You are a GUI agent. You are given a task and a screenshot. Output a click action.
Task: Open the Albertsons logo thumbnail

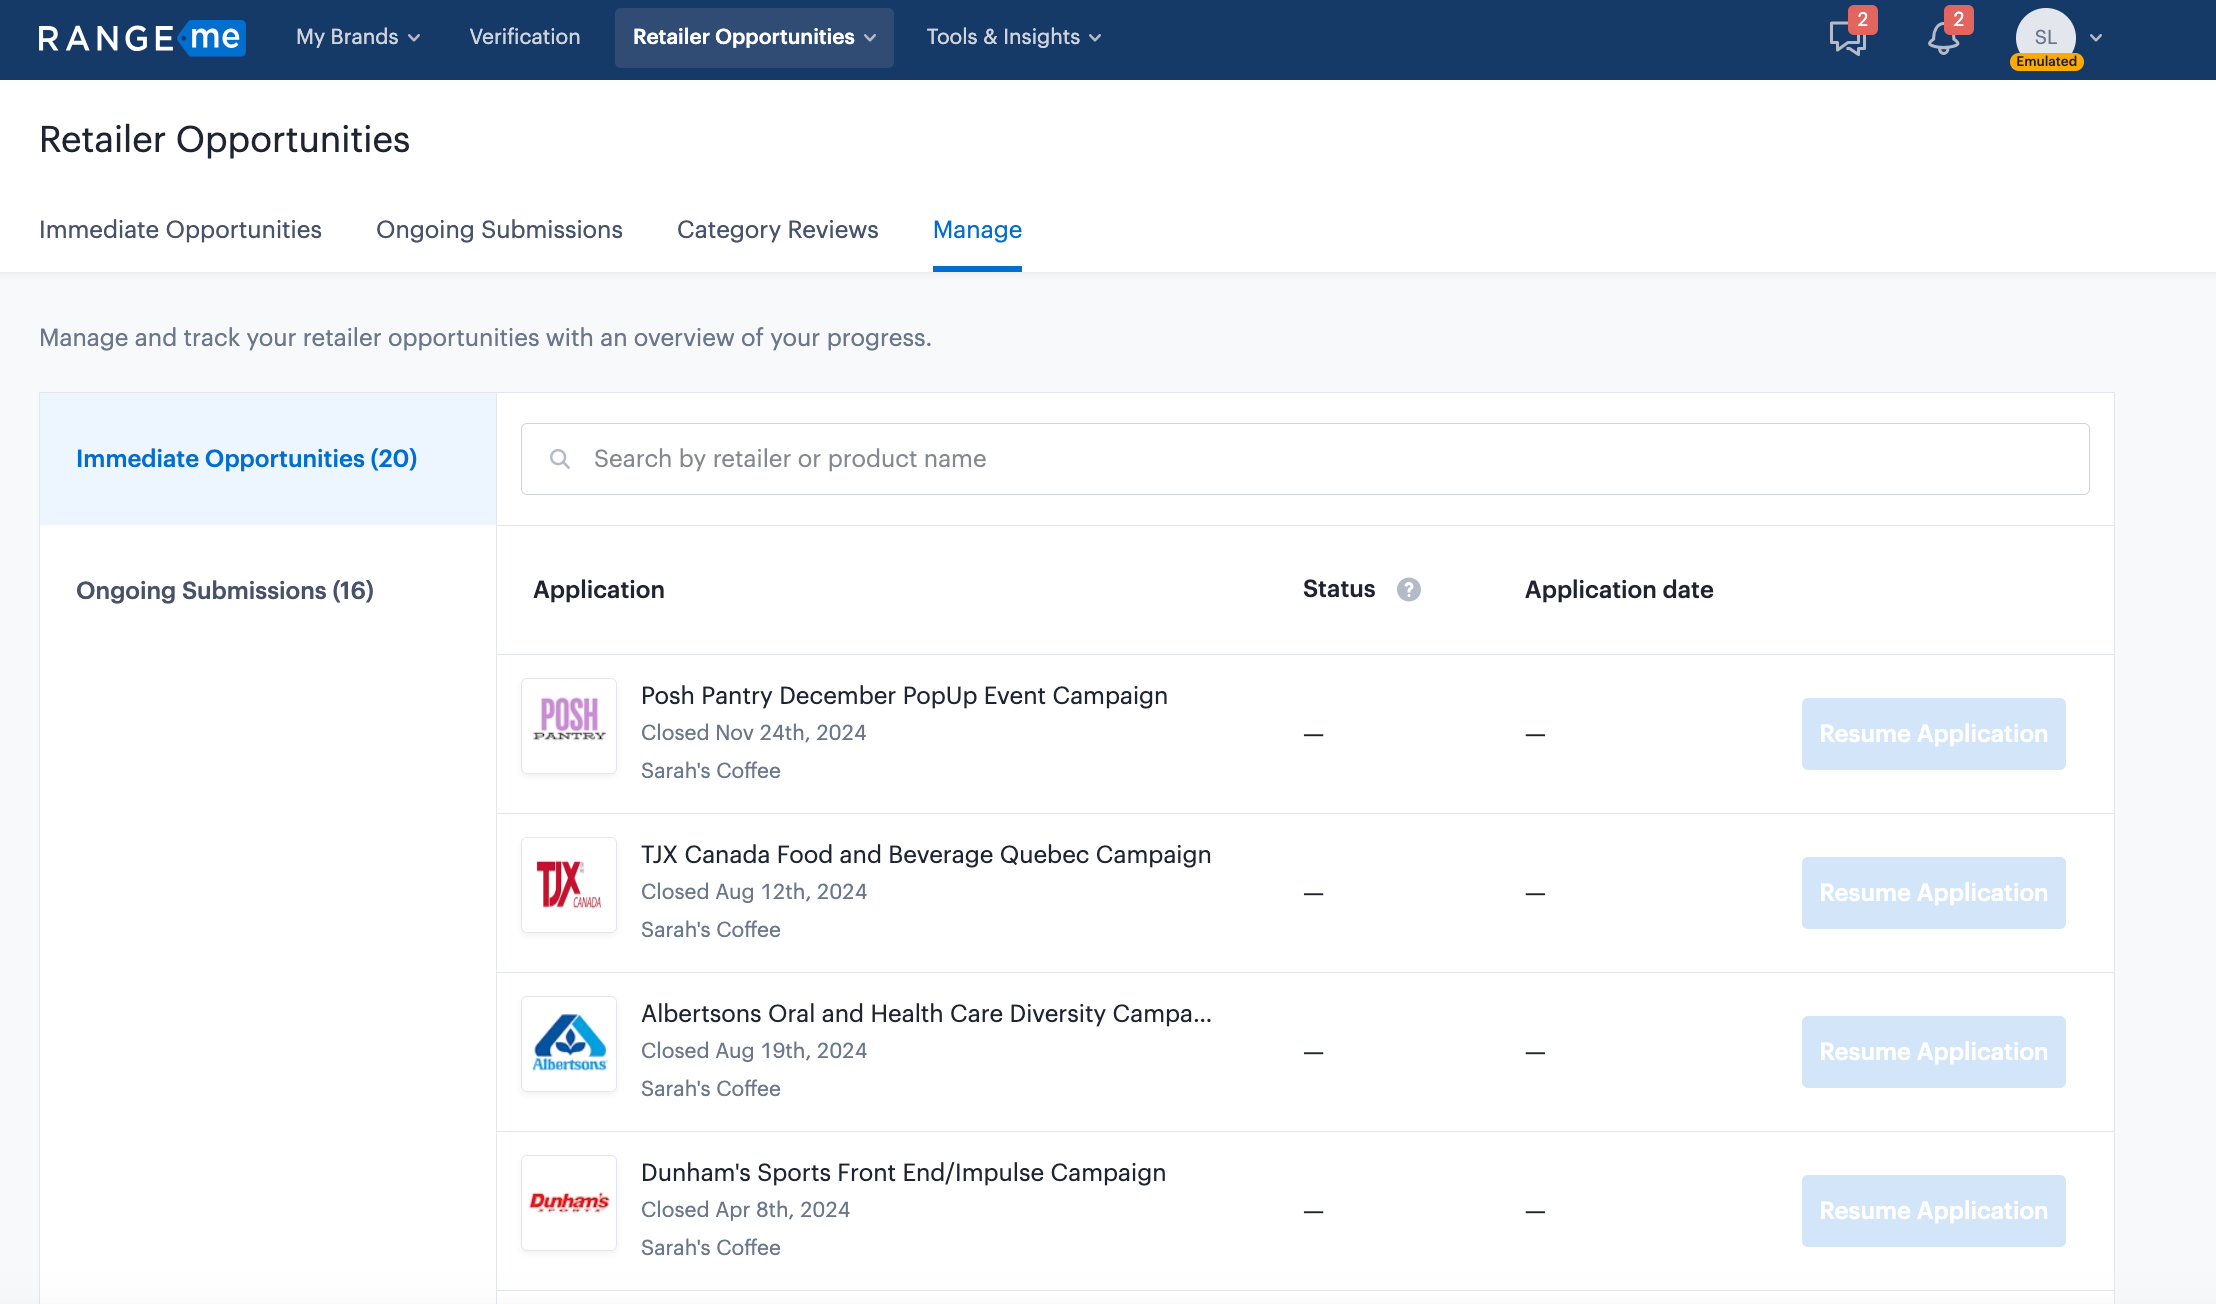(569, 1044)
